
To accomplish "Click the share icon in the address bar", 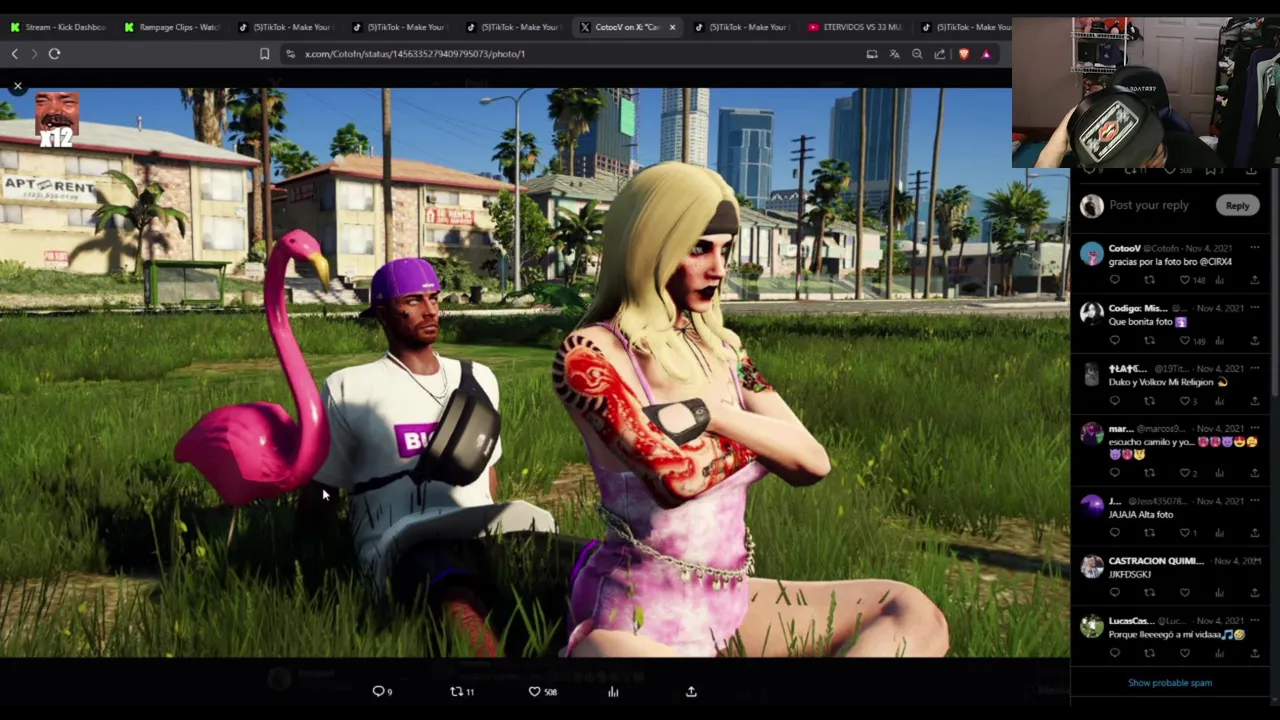I will point(940,54).
